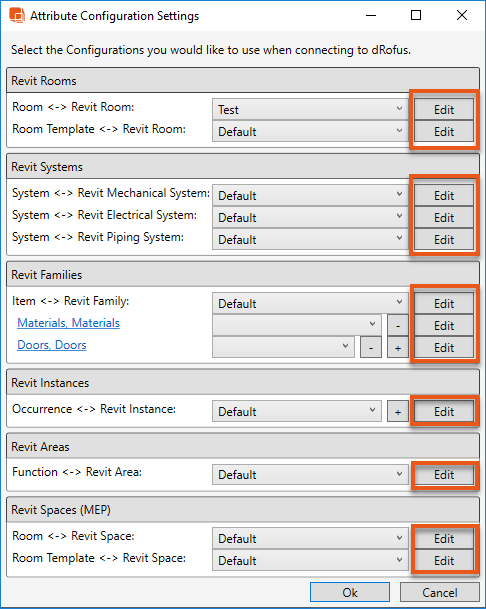This screenshot has height=609, width=486.
Task: Click plus button beside Occurrence Revit Instance
Action: click(x=398, y=412)
